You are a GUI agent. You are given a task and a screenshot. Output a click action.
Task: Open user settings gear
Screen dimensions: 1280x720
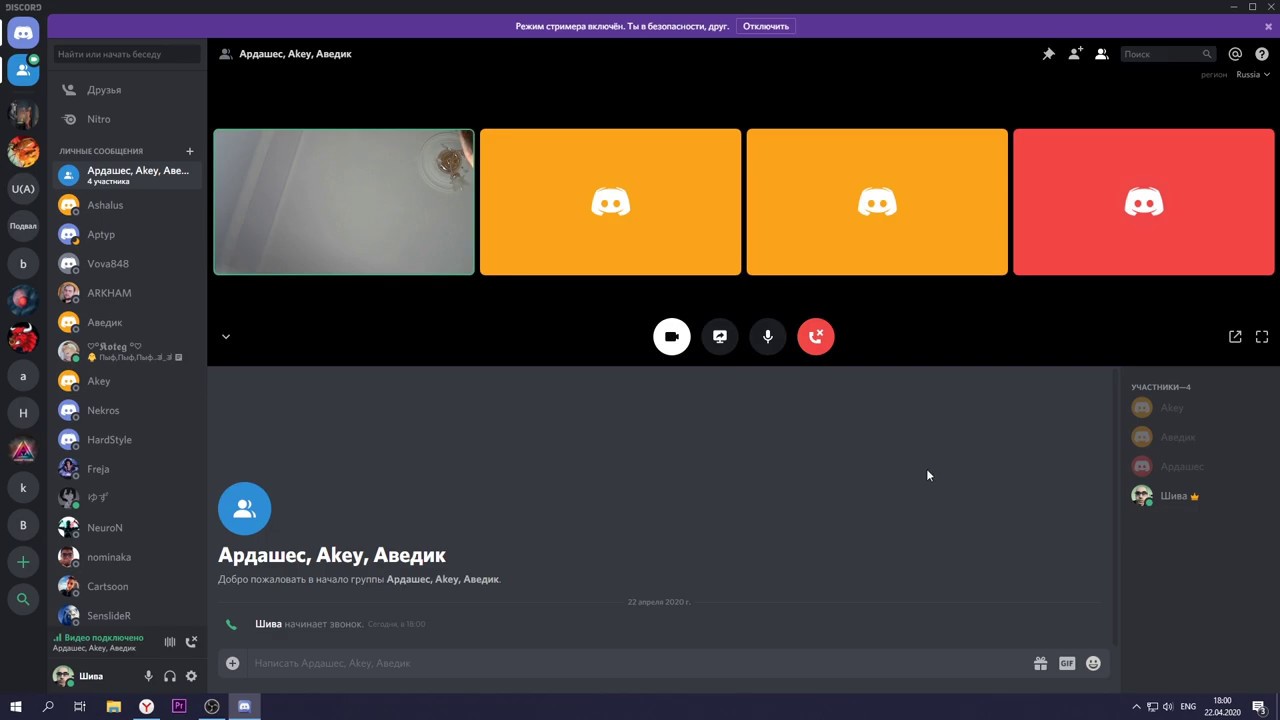pos(191,676)
